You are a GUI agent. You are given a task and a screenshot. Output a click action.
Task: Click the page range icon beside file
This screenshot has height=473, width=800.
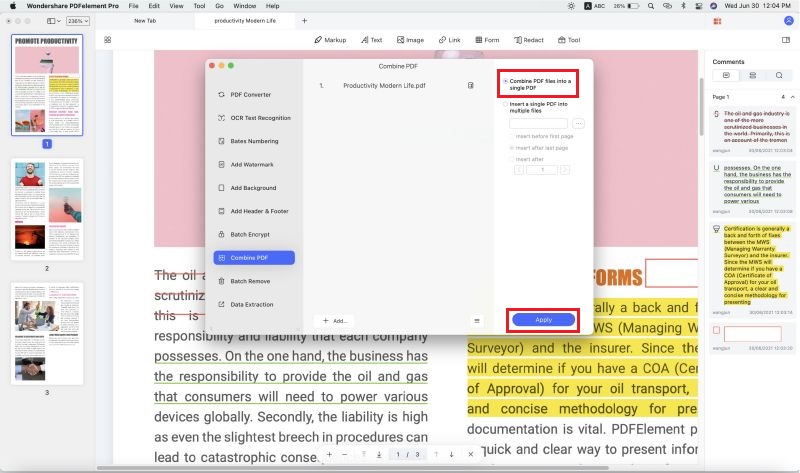coord(470,86)
